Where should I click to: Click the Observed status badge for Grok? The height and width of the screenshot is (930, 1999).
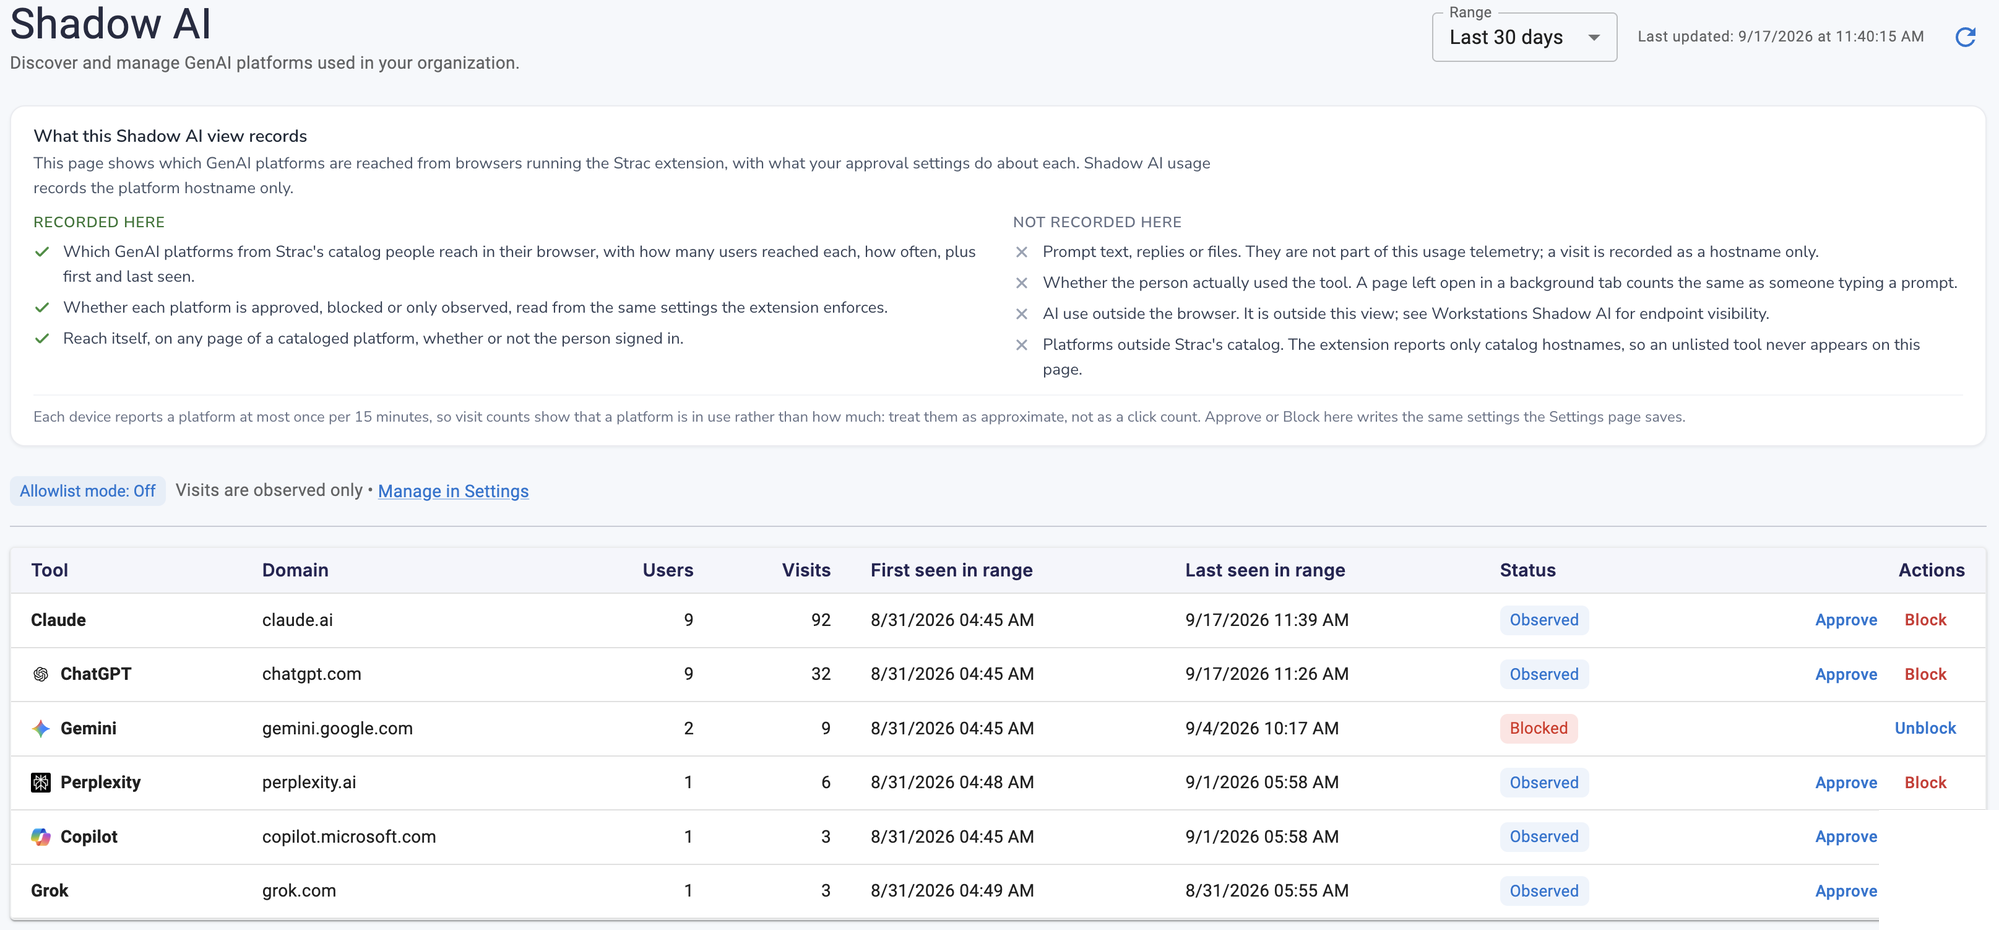point(1544,891)
